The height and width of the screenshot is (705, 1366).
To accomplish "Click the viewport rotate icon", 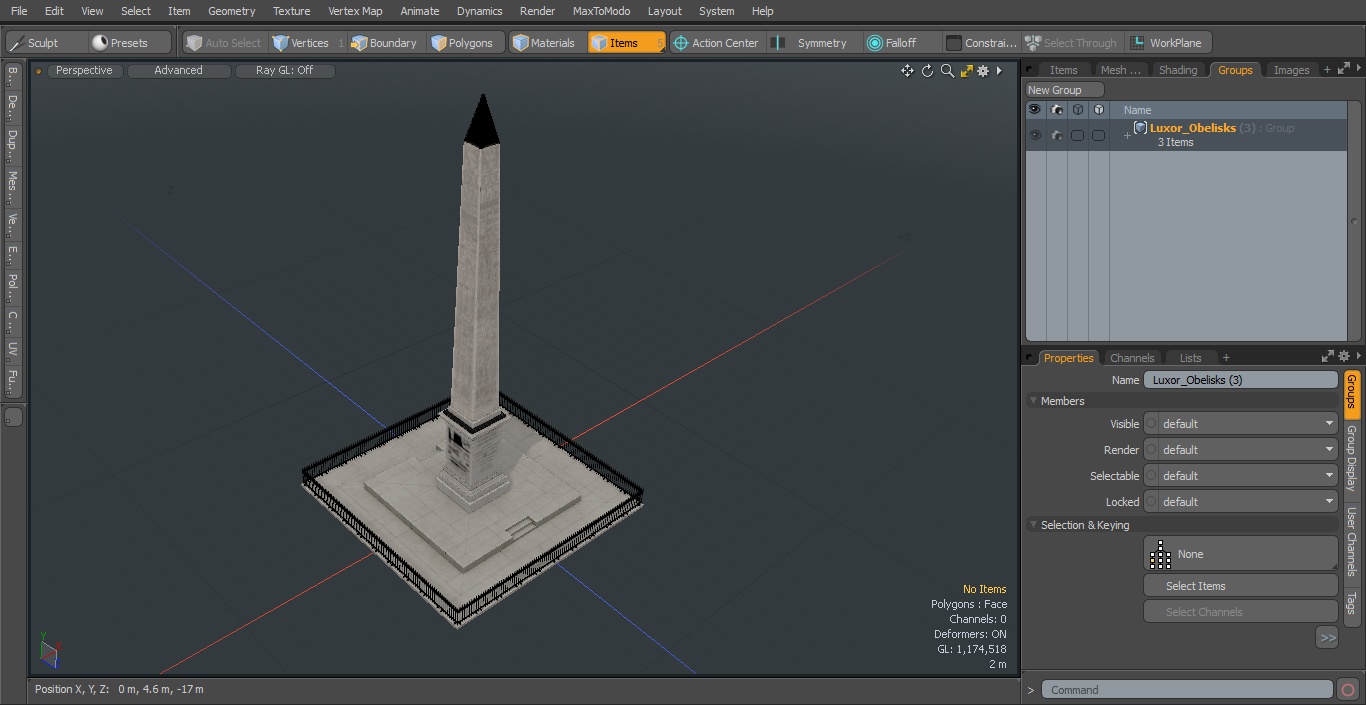I will coord(927,71).
